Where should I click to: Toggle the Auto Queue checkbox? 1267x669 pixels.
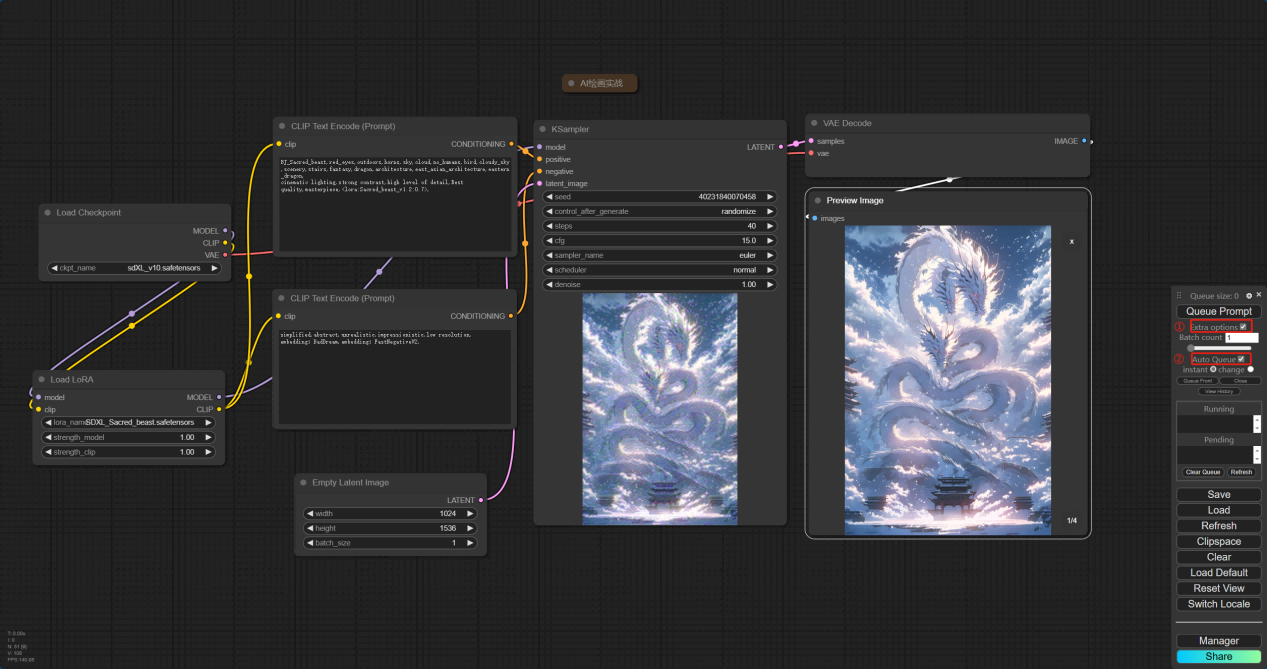click(1241, 359)
